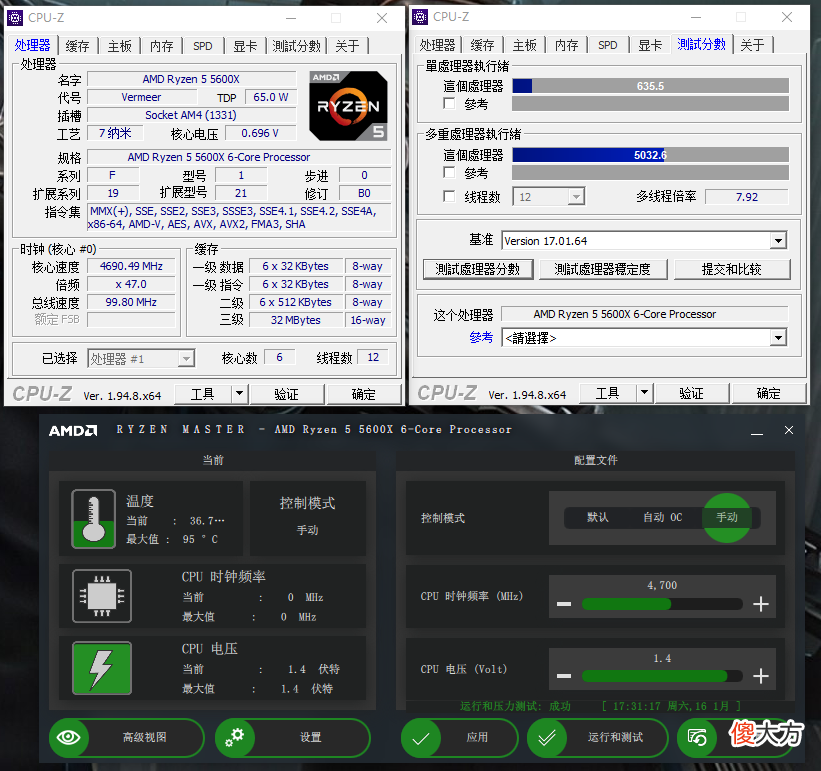Enable multi-thread 參考 reference checkbox
Image resolution: width=821 pixels, height=771 pixels.
(x=449, y=172)
